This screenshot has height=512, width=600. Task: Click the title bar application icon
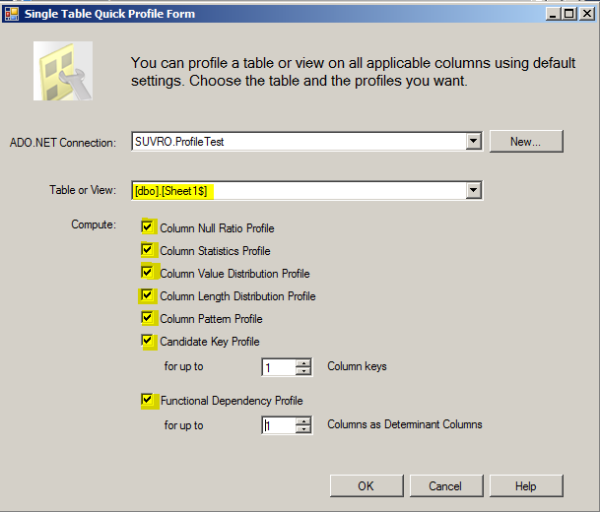click(x=12, y=14)
